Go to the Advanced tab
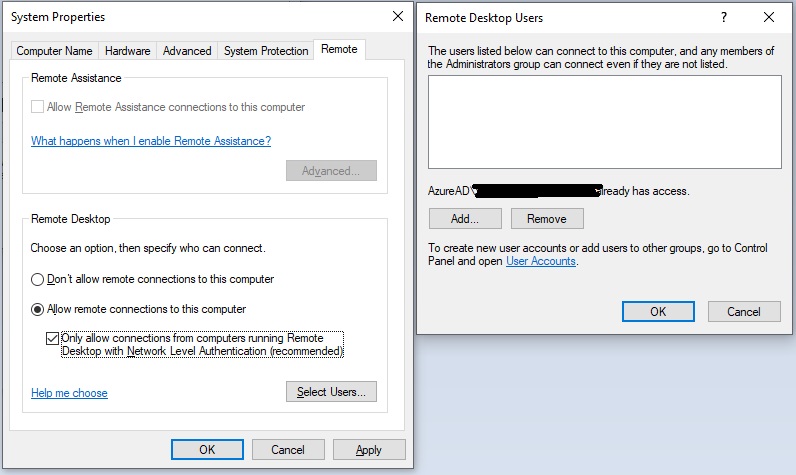The height and width of the screenshot is (475, 796). coord(187,51)
